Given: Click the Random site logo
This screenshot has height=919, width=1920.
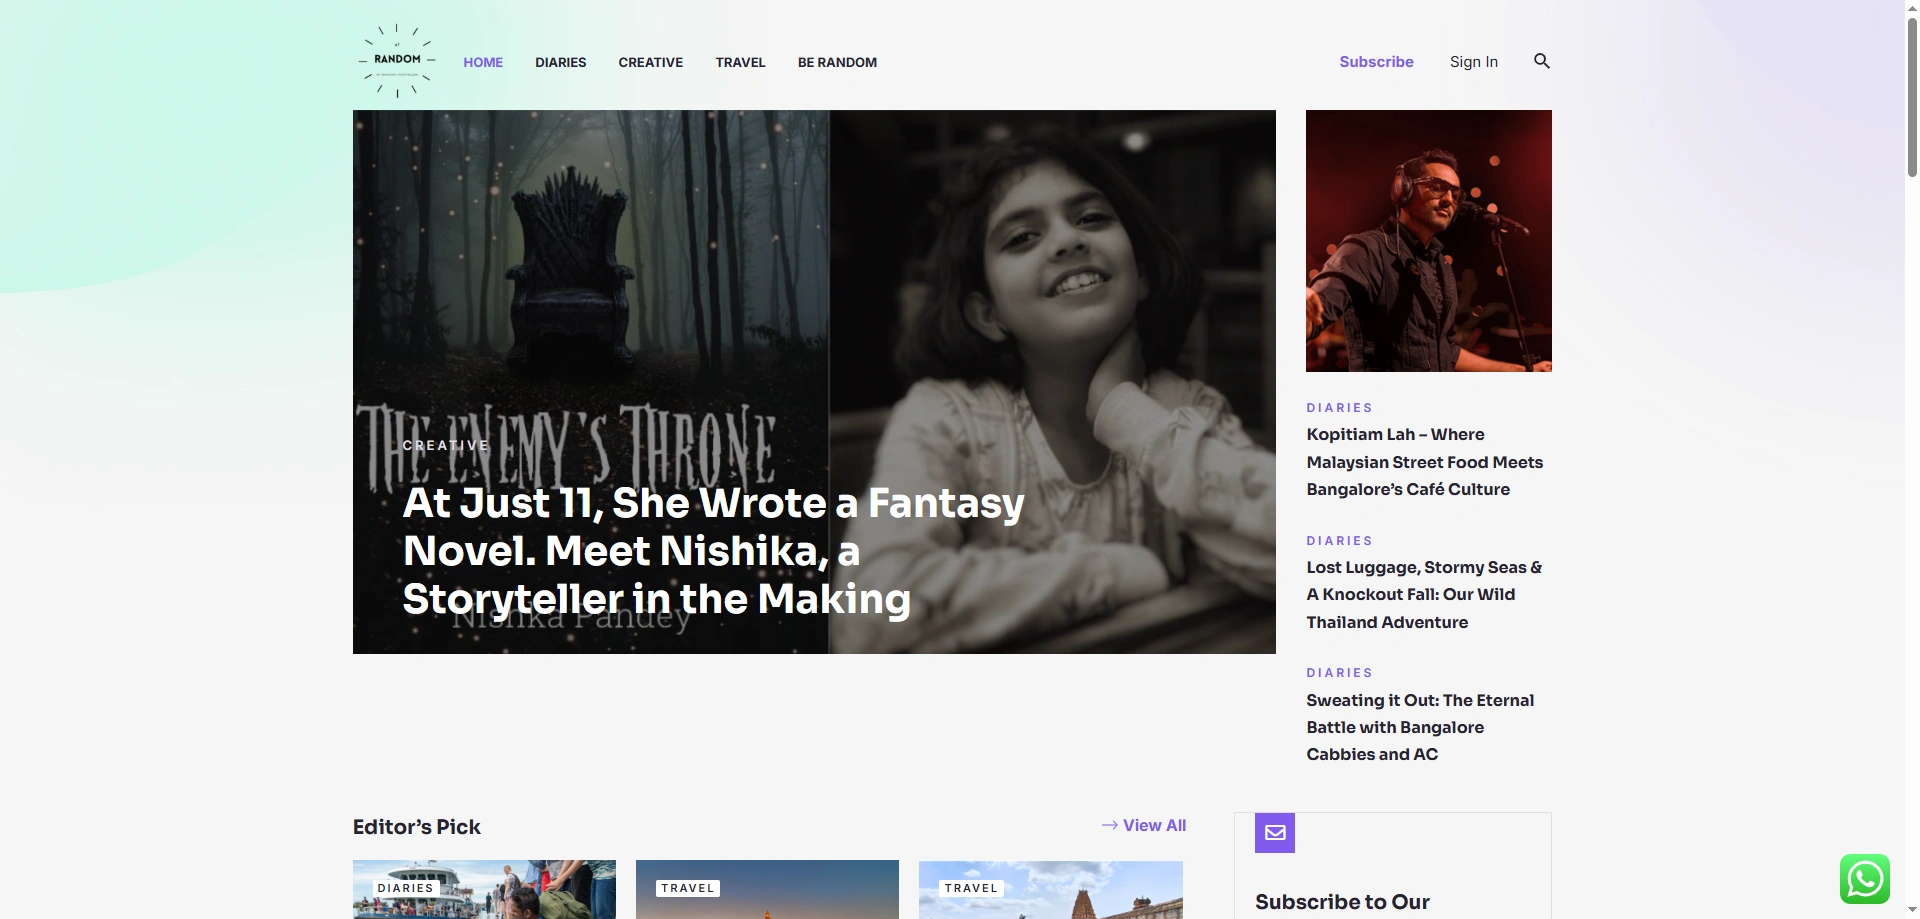Looking at the screenshot, I should pos(397,61).
